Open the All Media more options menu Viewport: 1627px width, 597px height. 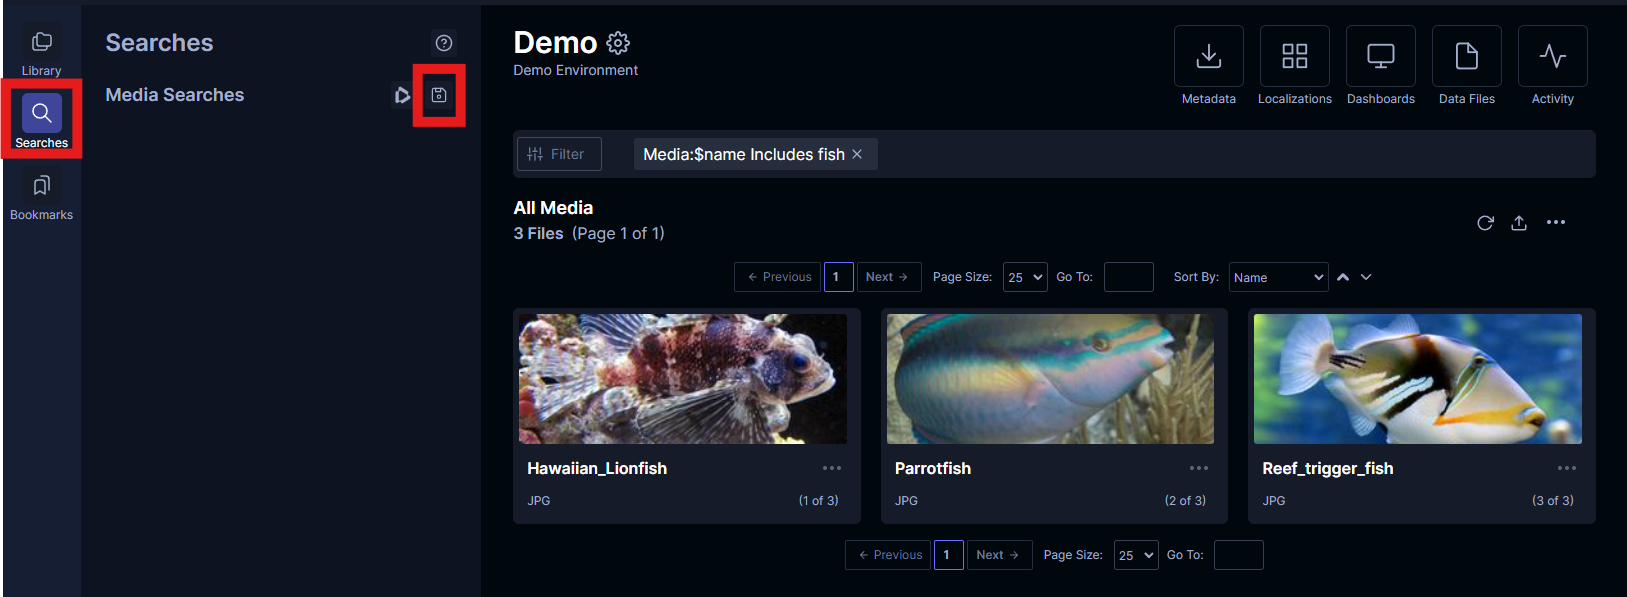pos(1556,223)
